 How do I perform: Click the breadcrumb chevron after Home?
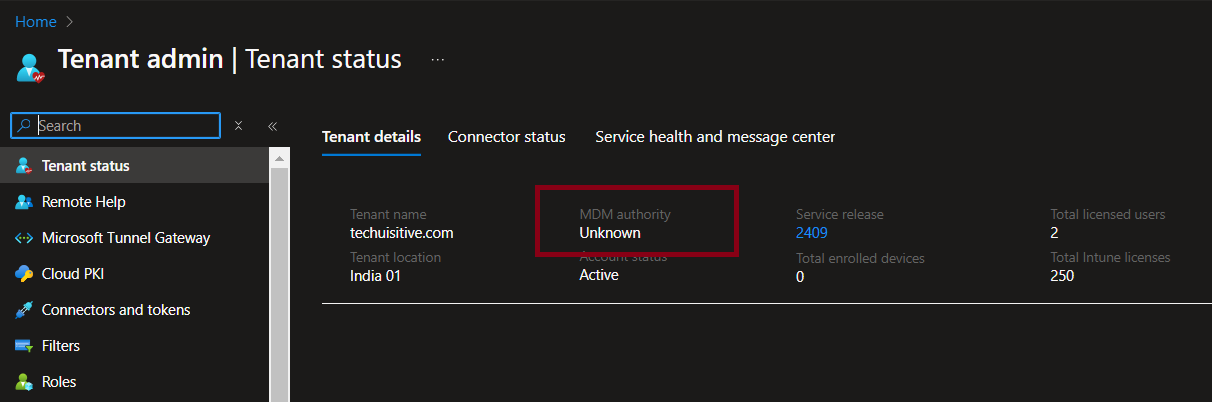pyautogui.click(x=70, y=21)
